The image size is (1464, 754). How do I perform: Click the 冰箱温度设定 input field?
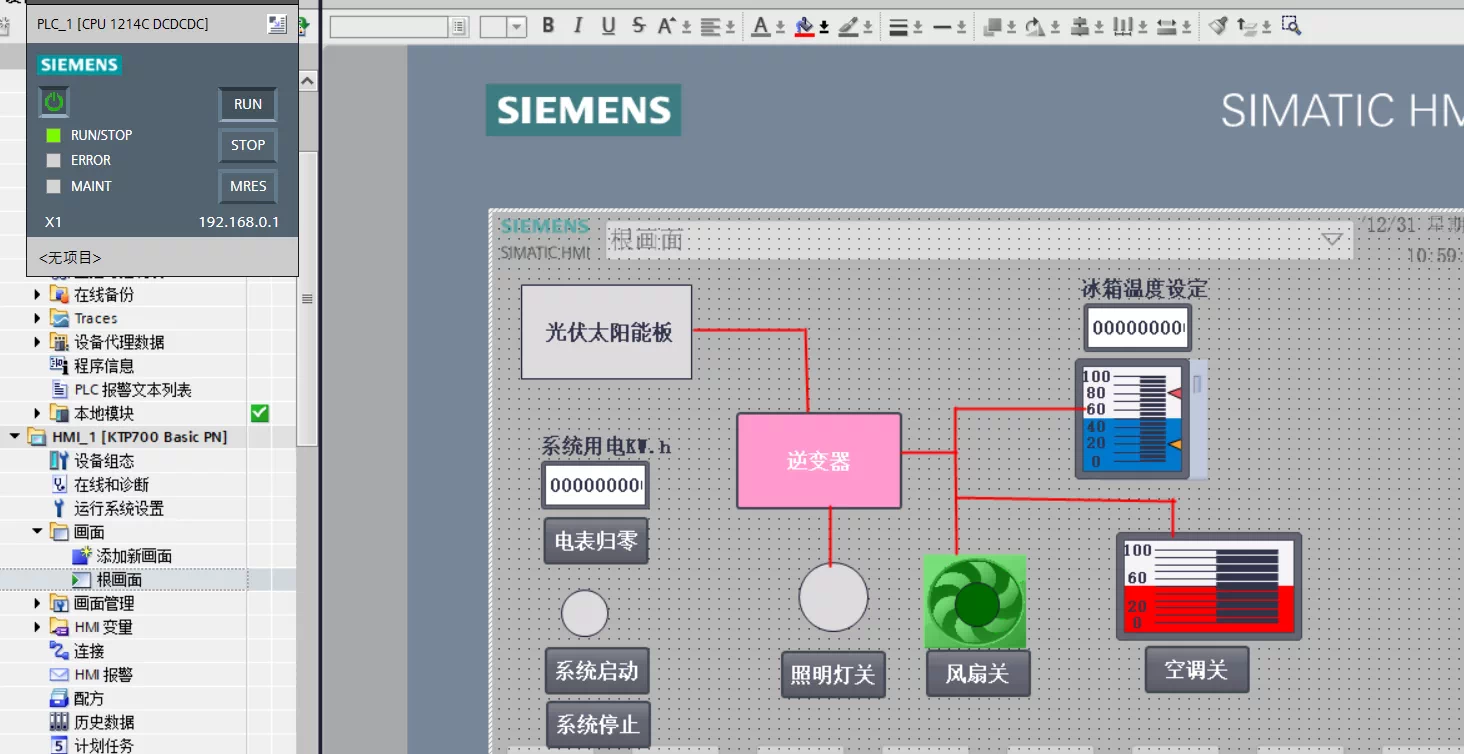[x=1138, y=328]
